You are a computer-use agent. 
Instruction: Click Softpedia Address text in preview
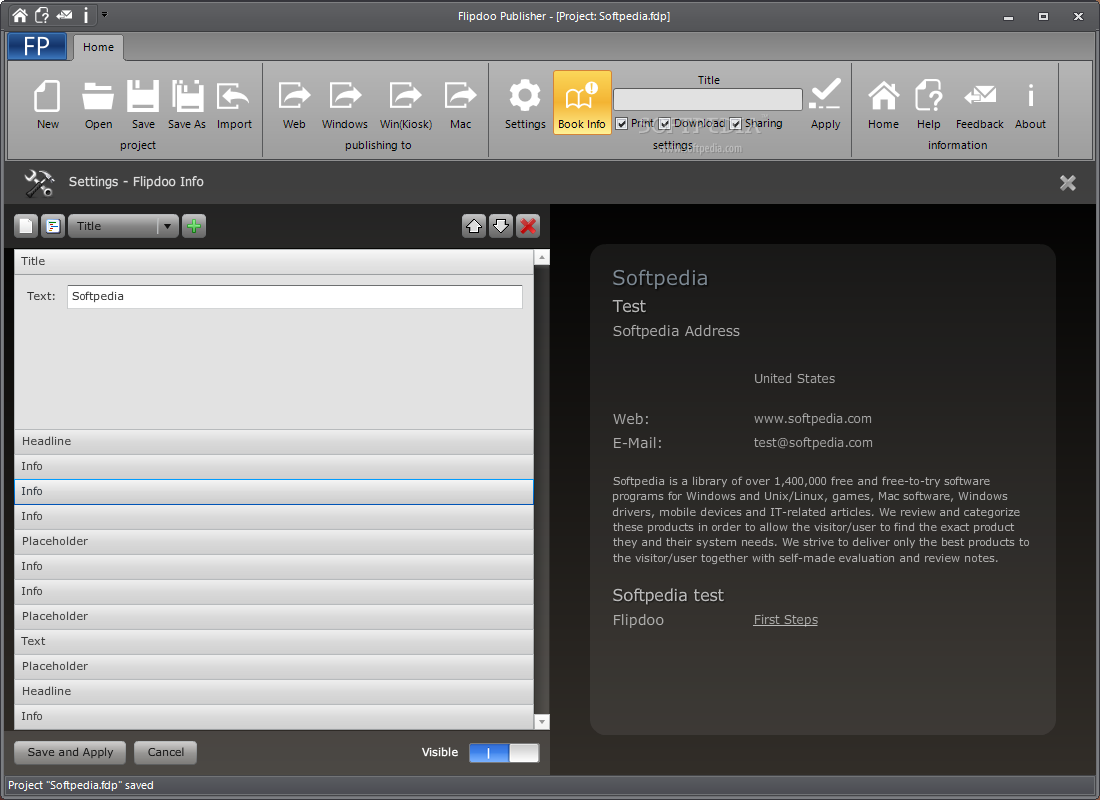676,331
